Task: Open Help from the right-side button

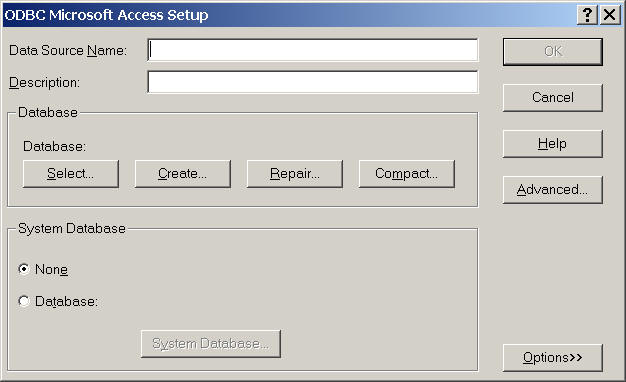Action: [553, 144]
